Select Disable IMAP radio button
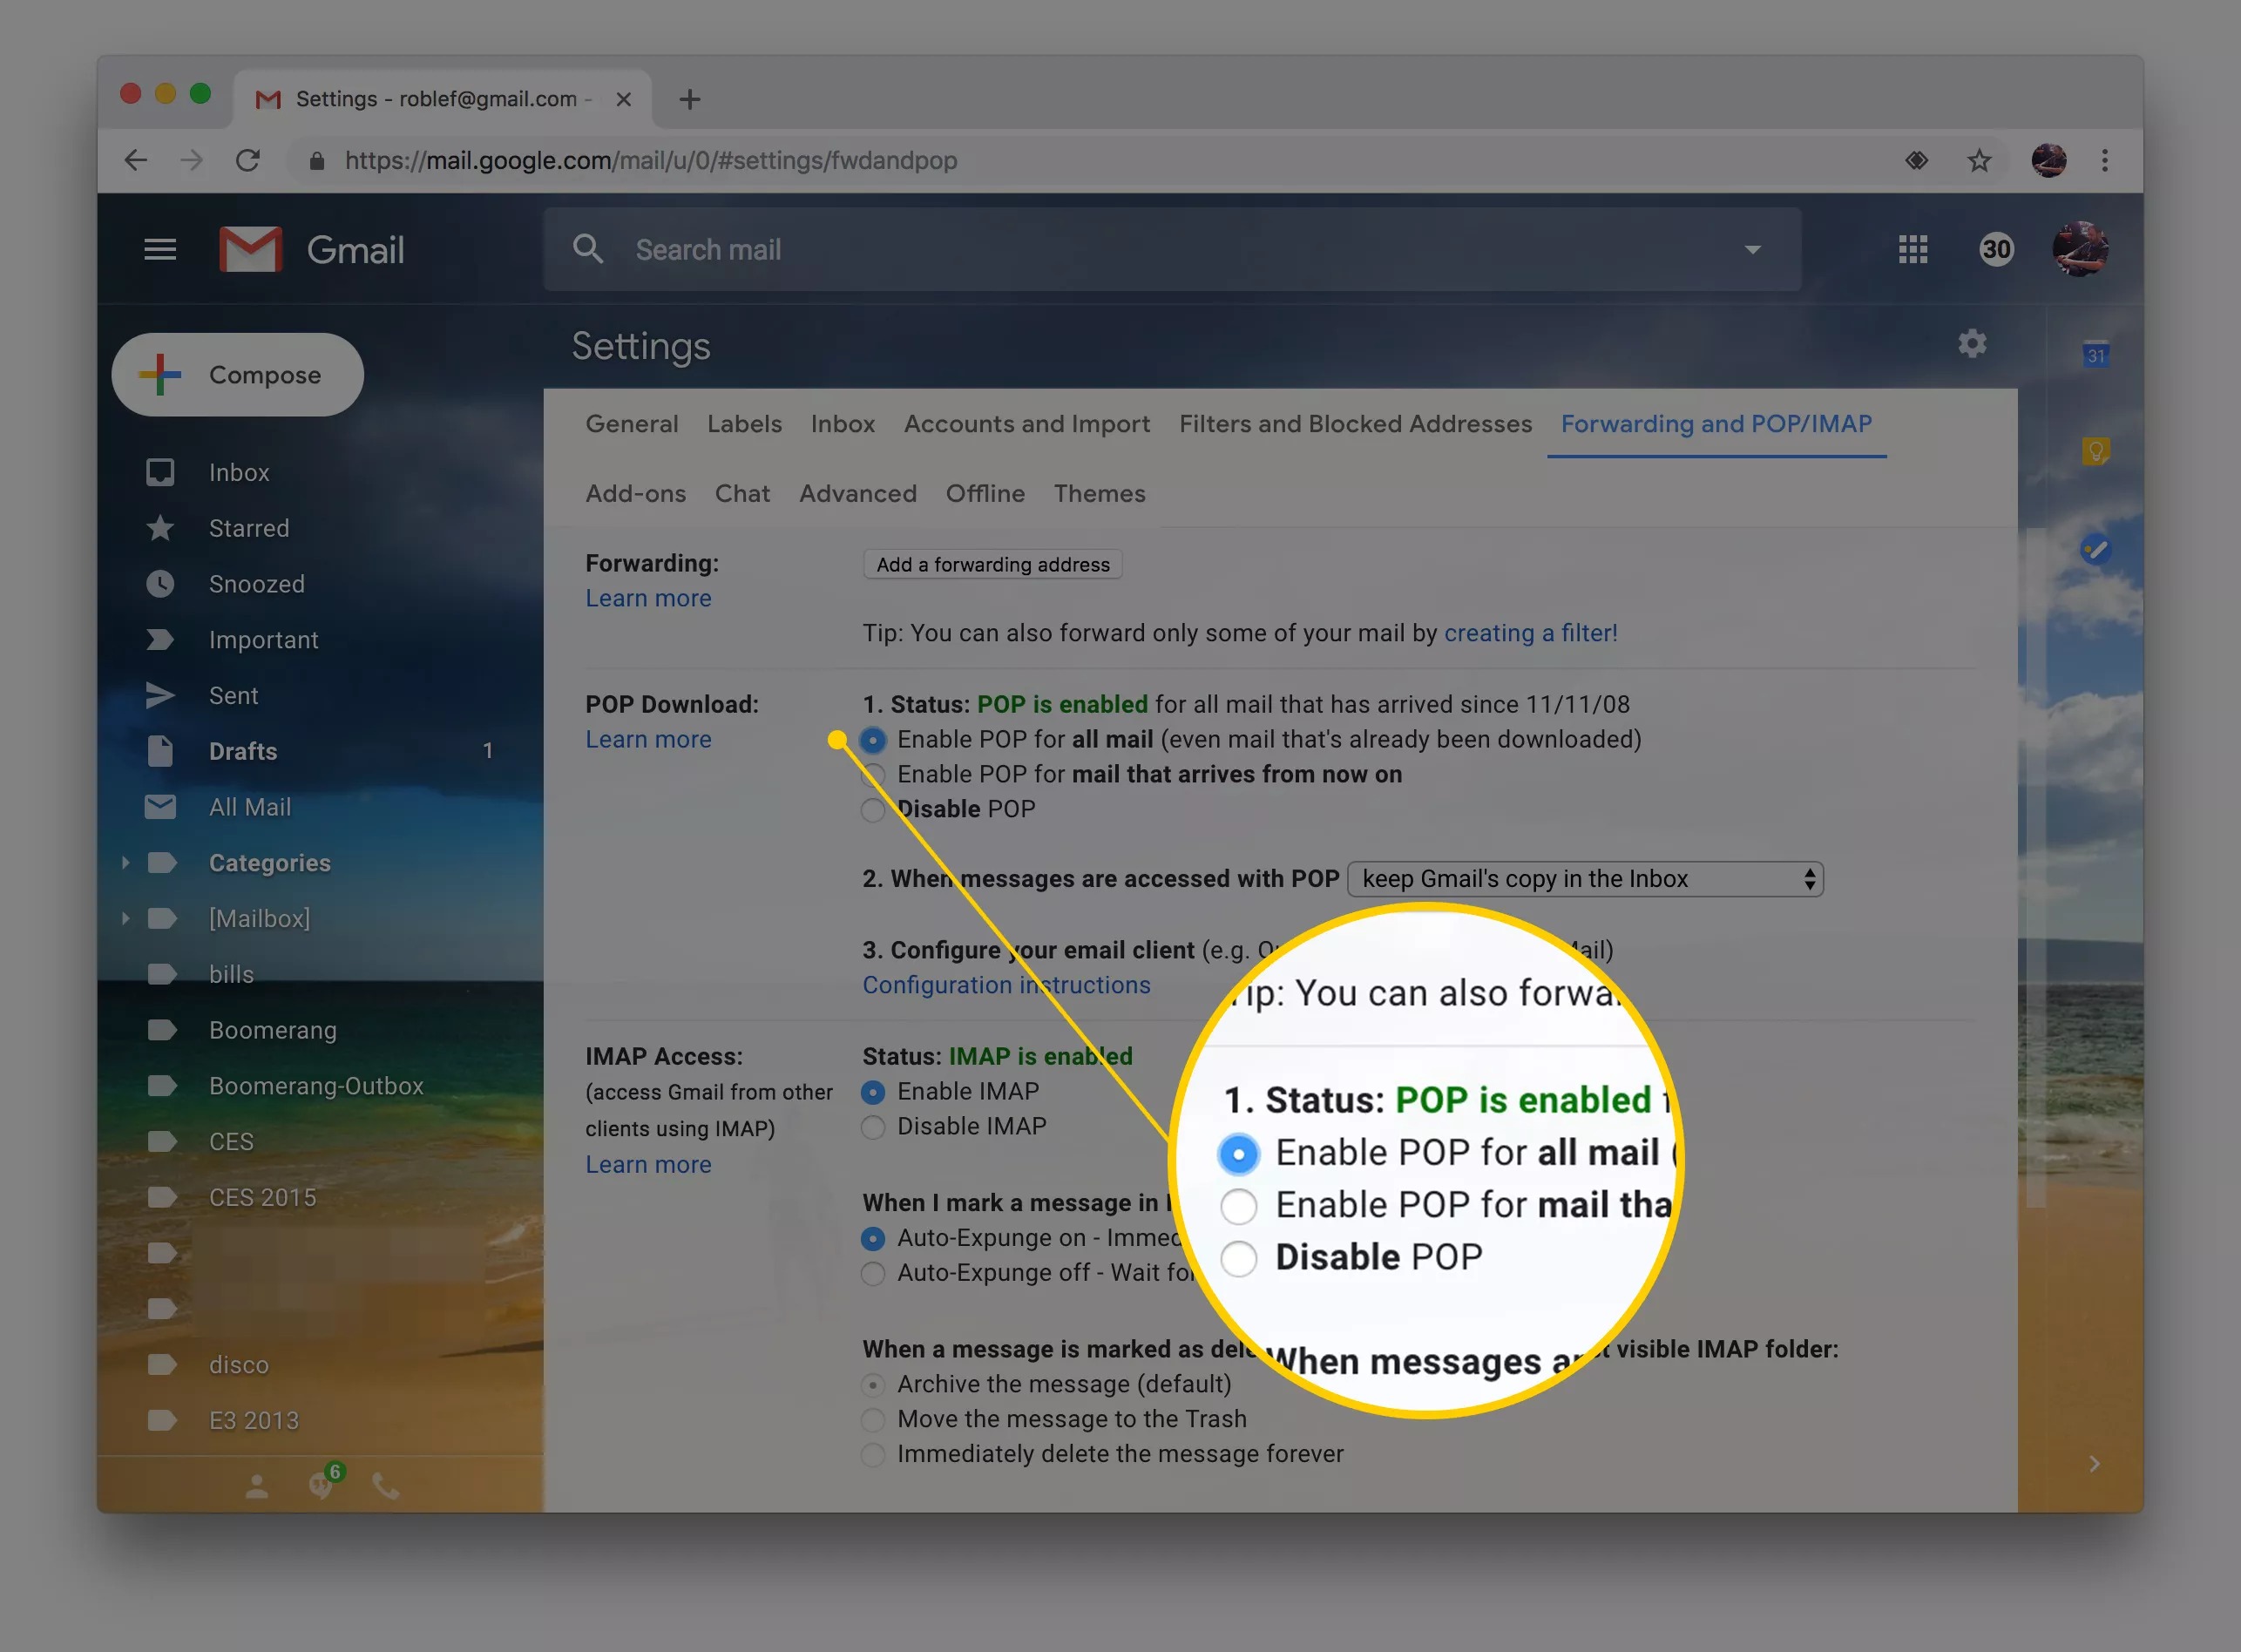The width and height of the screenshot is (2241, 1652). click(x=873, y=1127)
